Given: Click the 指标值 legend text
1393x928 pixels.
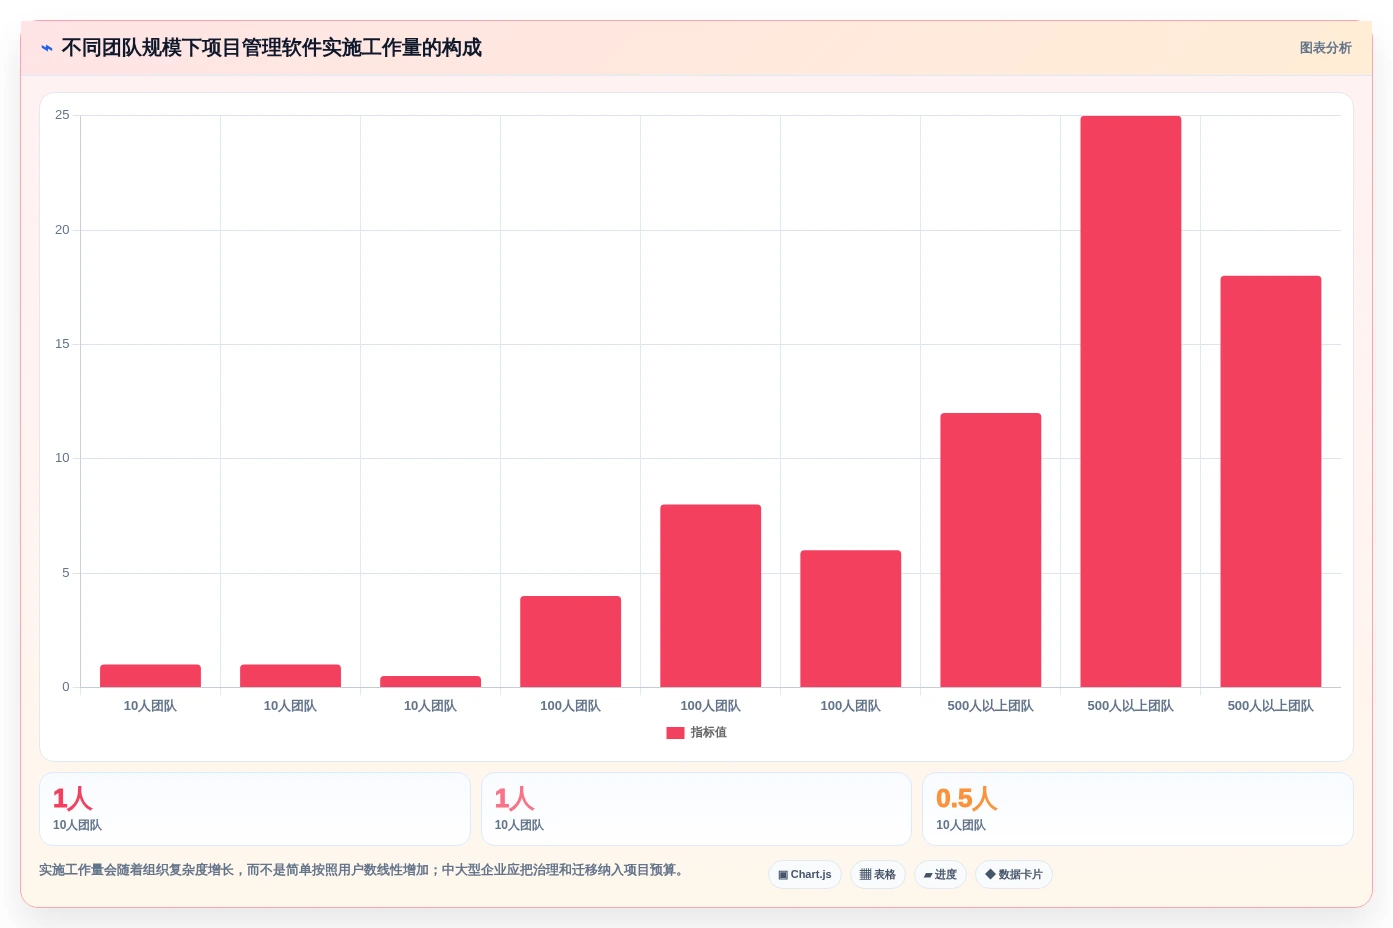Looking at the screenshot, I should (x=708, y=733).
